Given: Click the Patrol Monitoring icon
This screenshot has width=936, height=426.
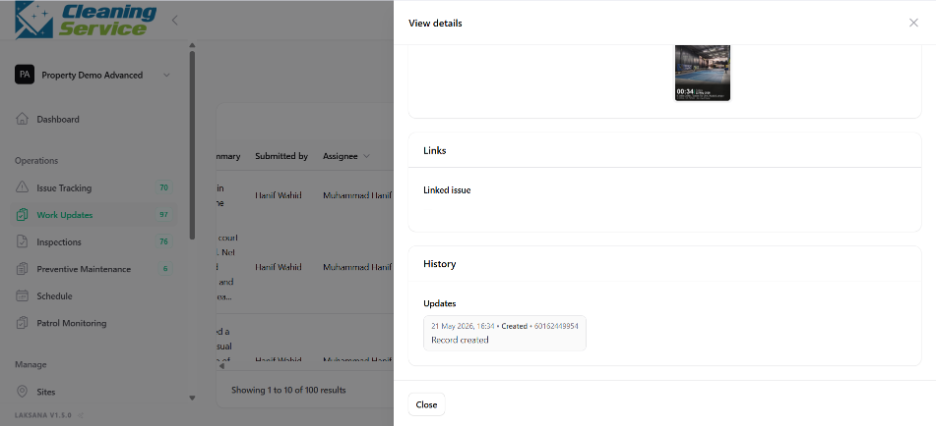Looking at the screenshot, I should click(22, 323).
